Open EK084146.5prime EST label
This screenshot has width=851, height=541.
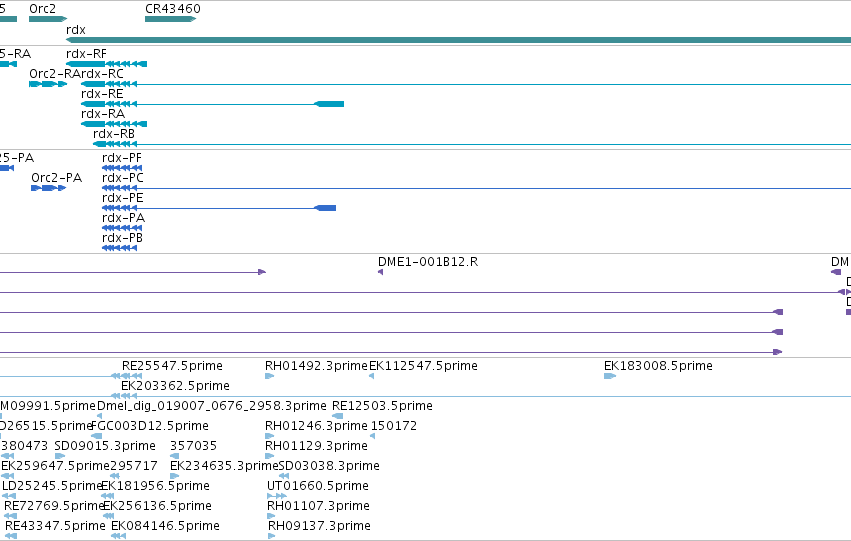click(x=166, y=527)
